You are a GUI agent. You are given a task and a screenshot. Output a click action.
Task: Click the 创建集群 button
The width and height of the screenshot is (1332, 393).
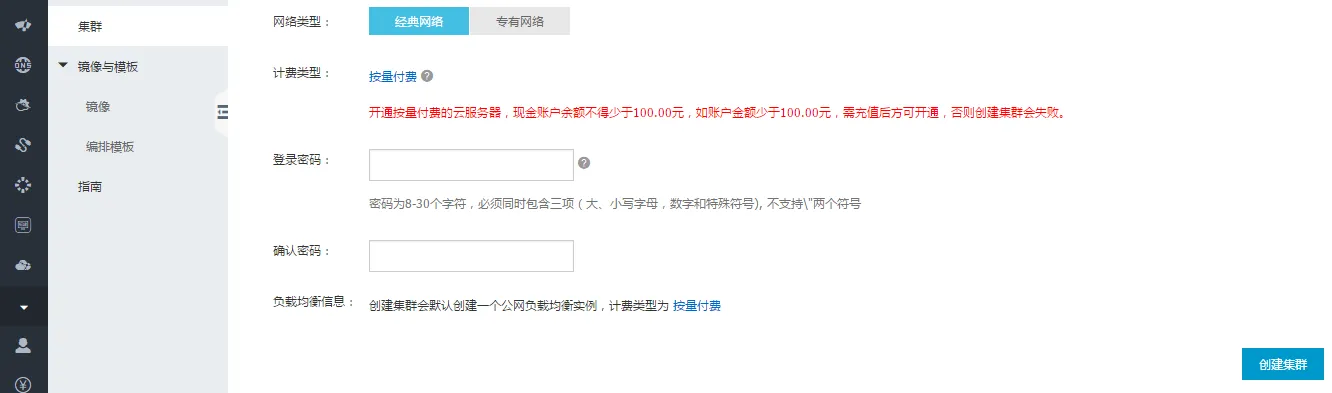pos(1283,364)
